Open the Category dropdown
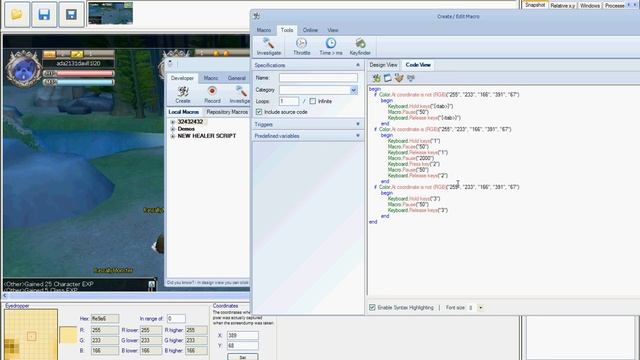This screenshot has height=360, width=640. (353, 90)
